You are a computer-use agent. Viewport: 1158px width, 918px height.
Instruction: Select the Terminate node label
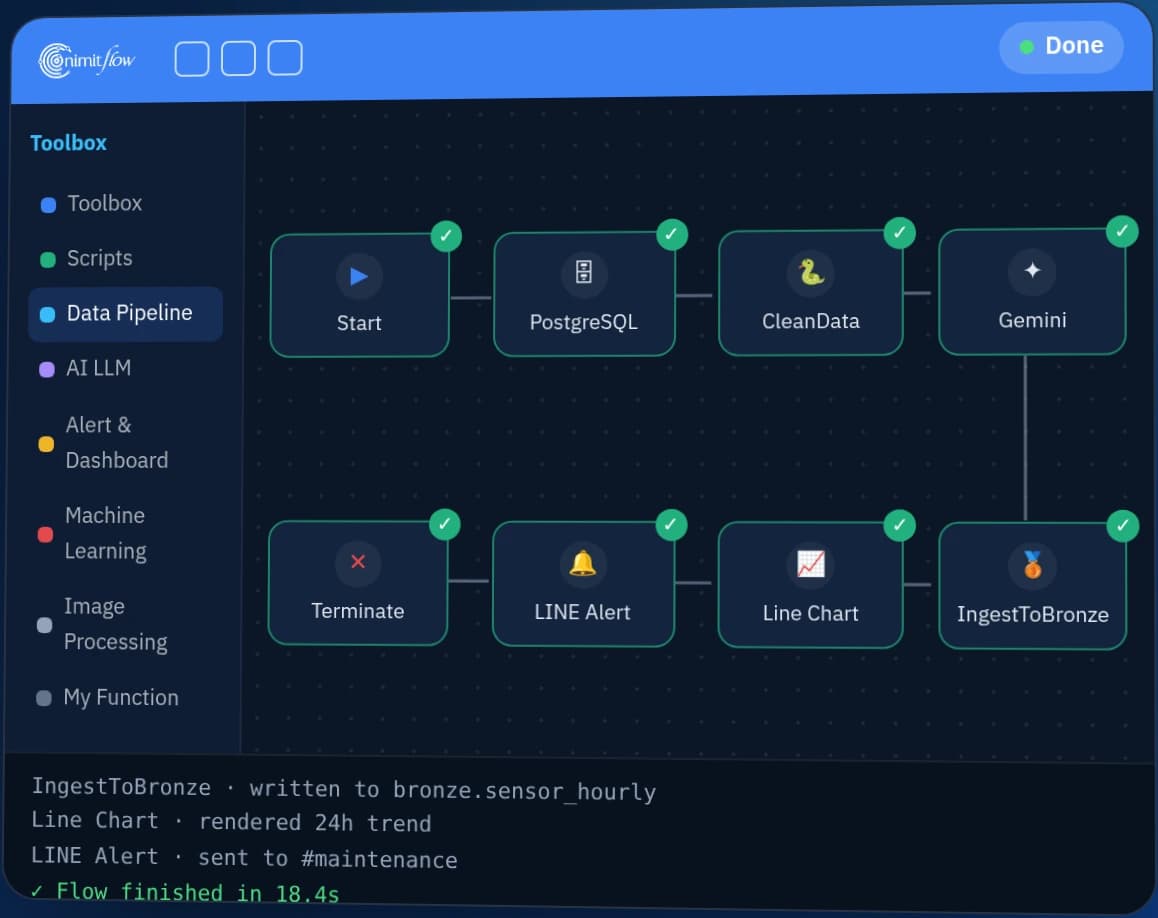tap(357, 612)
